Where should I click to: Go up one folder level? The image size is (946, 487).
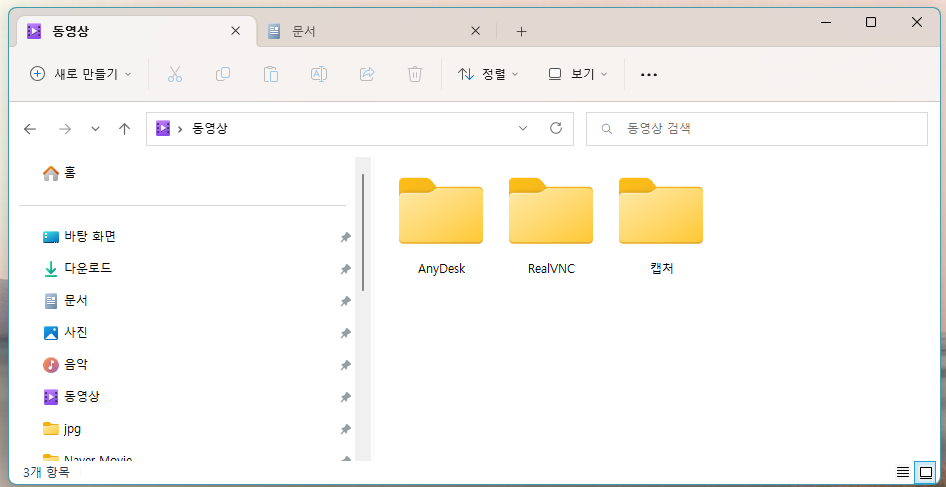pyautogui.click(x=124, y=129)
